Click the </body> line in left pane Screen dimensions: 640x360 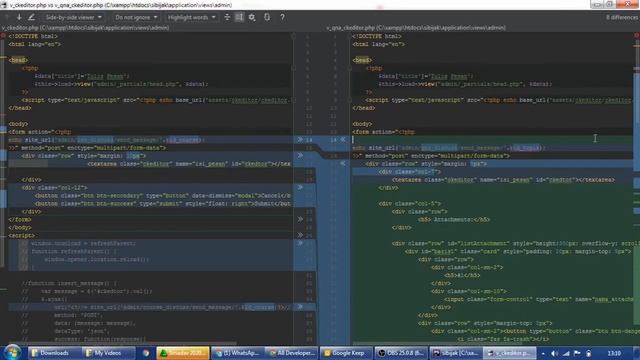[20, 227]
